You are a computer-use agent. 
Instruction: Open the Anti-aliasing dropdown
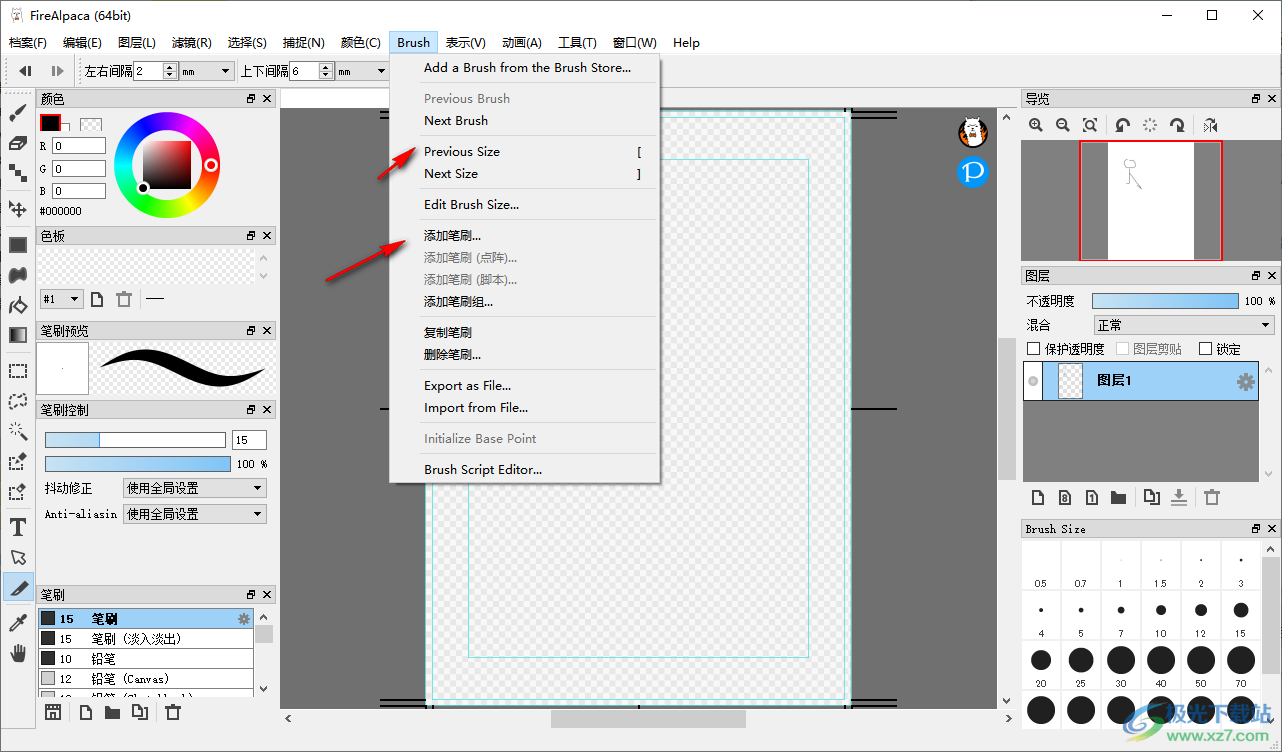[x=194, y=514]
